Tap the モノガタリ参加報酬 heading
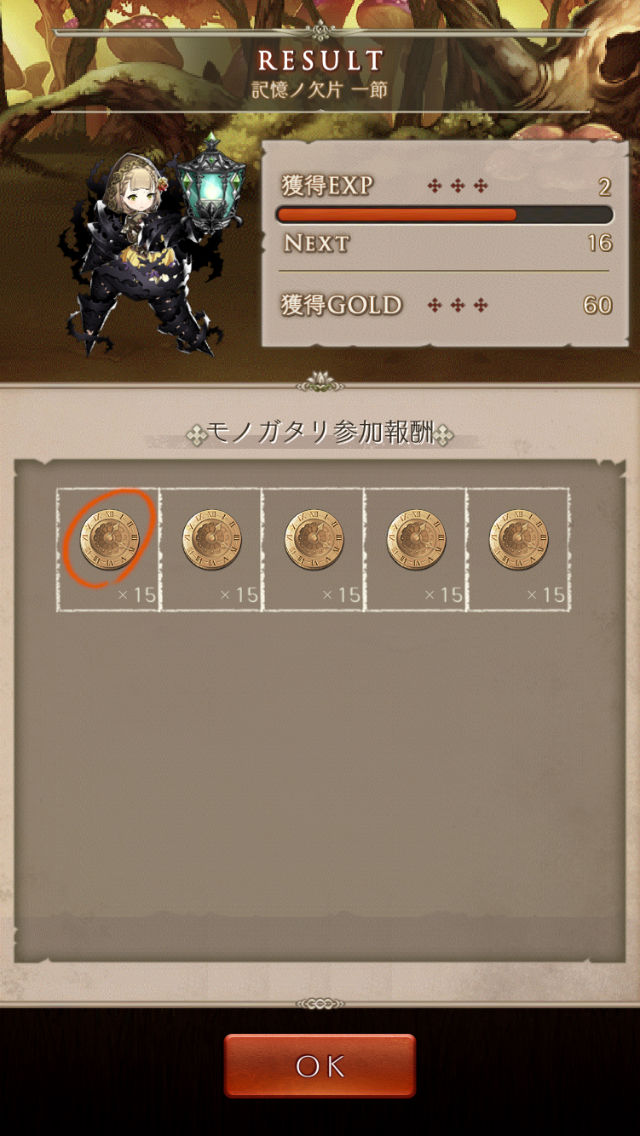This screenshot has height=1136, width=640. [320, 434]
